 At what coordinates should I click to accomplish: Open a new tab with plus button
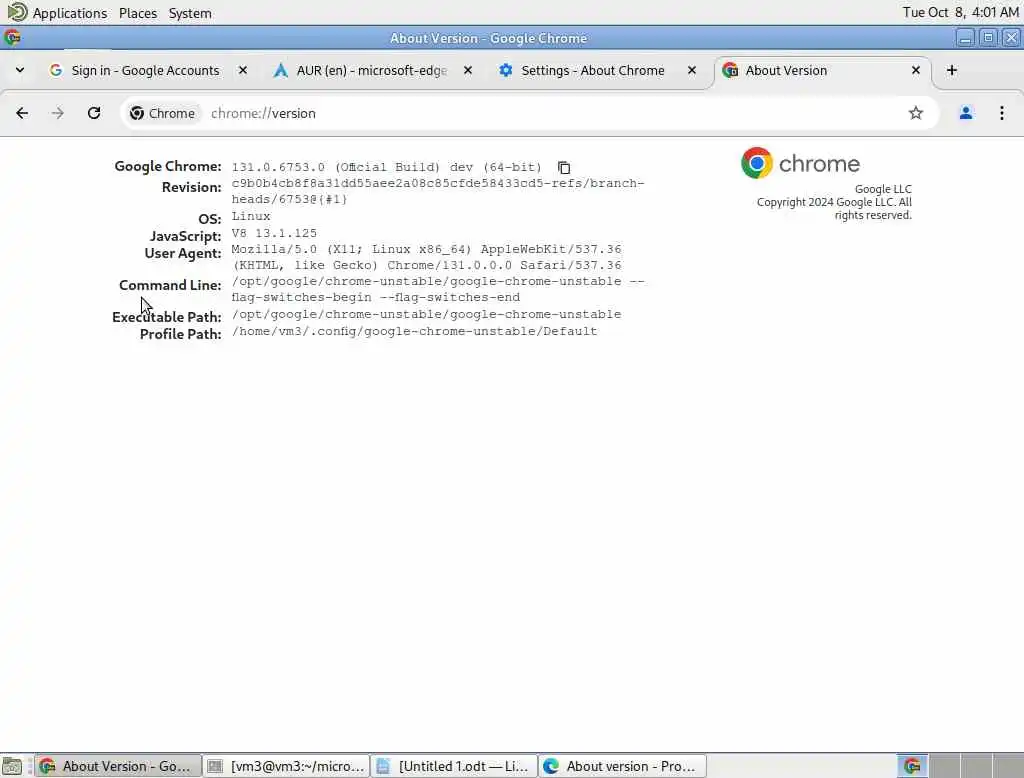coord(952,70)
